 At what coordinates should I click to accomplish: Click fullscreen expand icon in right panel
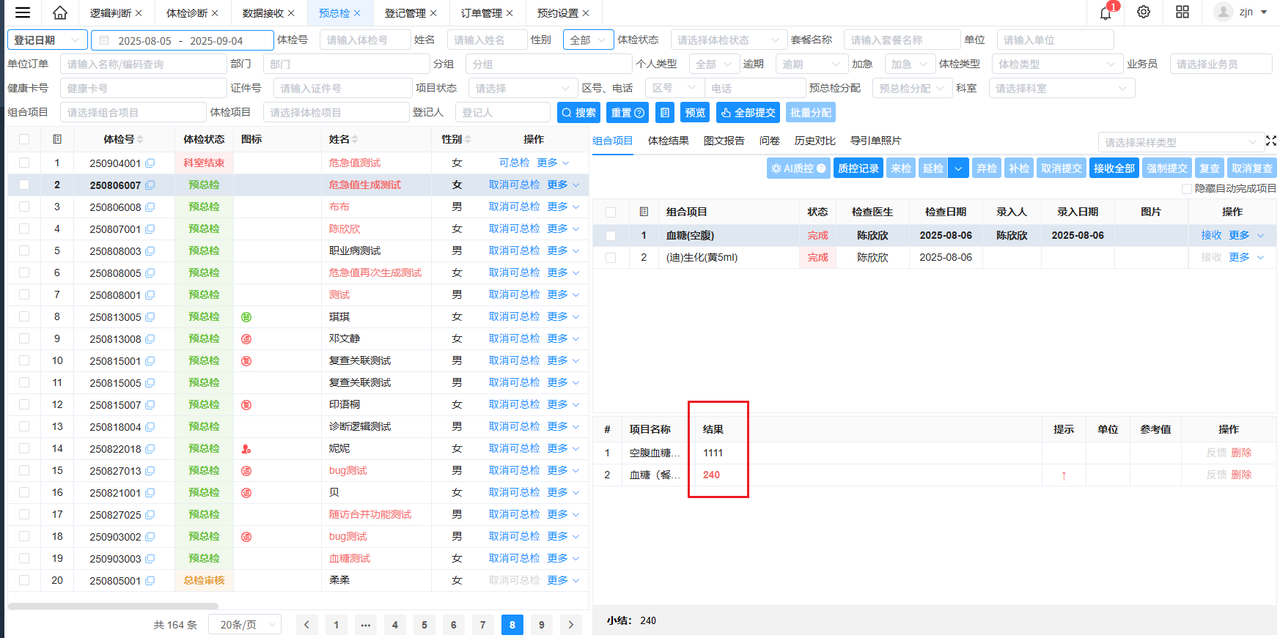coord(1271,141)
